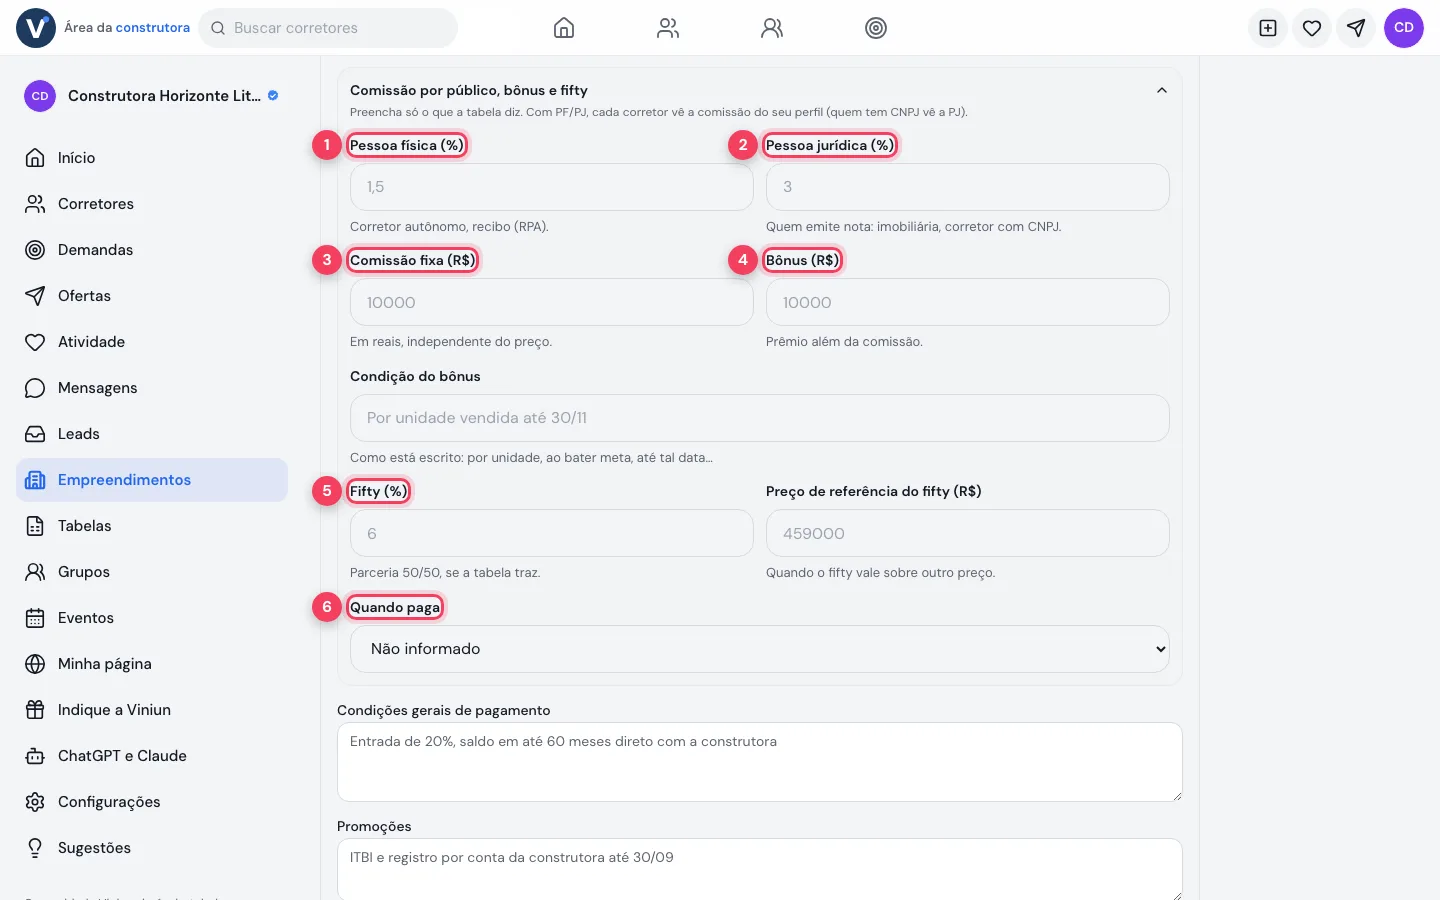Focus the Comissão fixa (R$) field
1440x900 pixels.
pyautogui.click(x=552, y=302)
